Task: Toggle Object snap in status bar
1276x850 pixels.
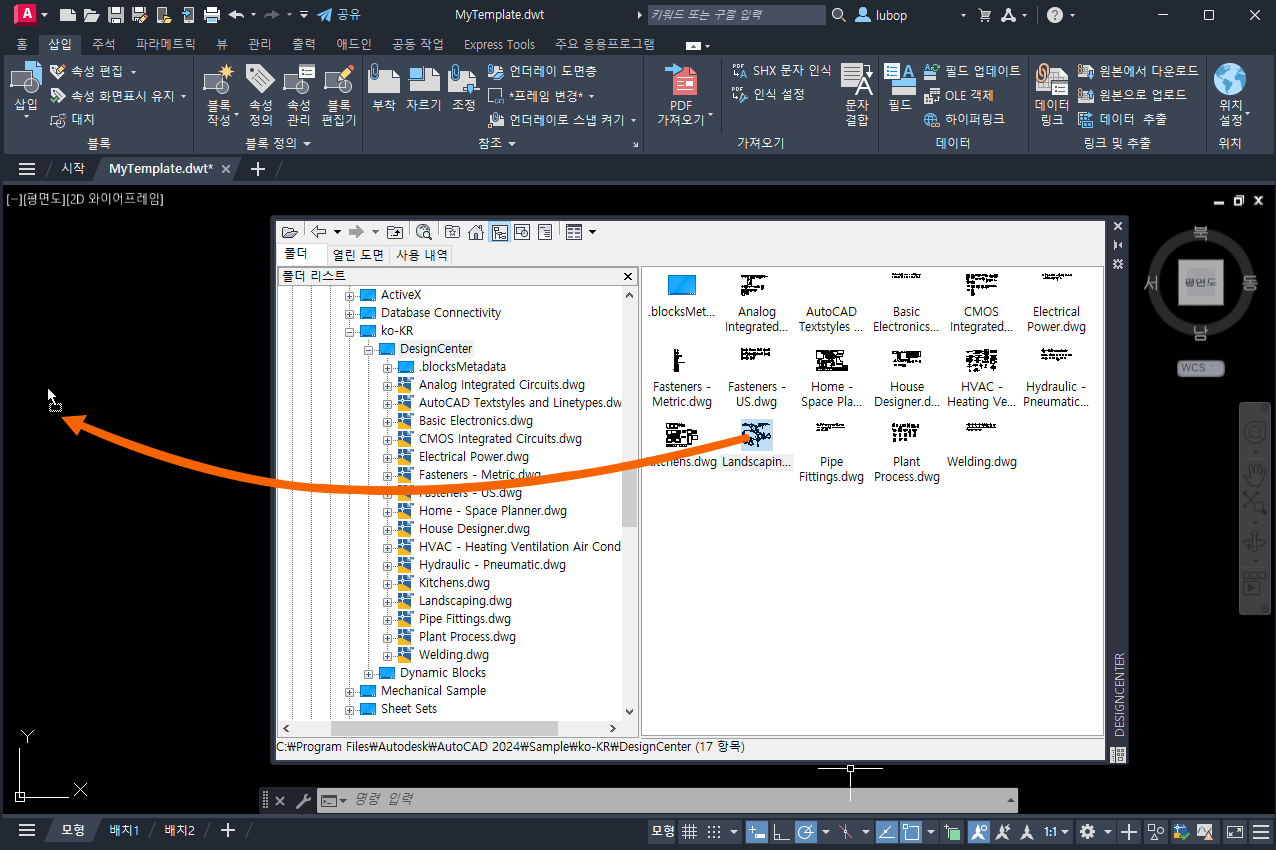Action: 910,831
